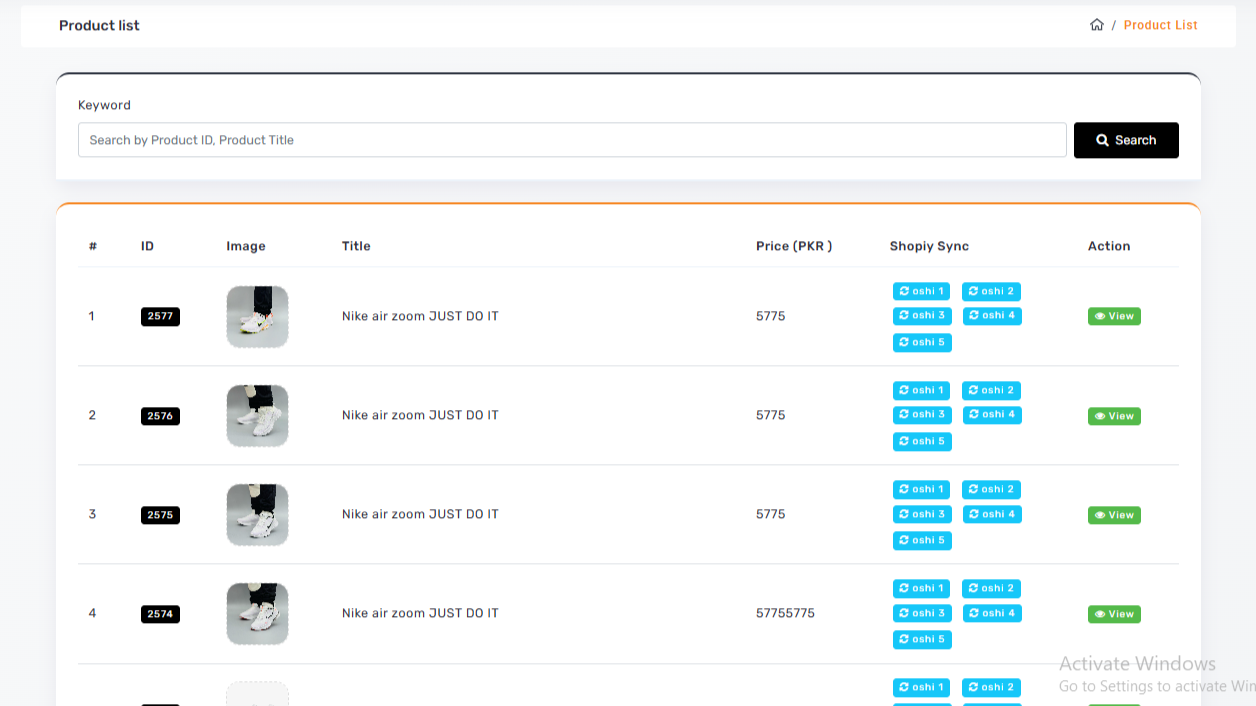This screenshot has height=706, width=1256.
Task: Sync product 2576 to oshi 1
Action: coord(922,390)
